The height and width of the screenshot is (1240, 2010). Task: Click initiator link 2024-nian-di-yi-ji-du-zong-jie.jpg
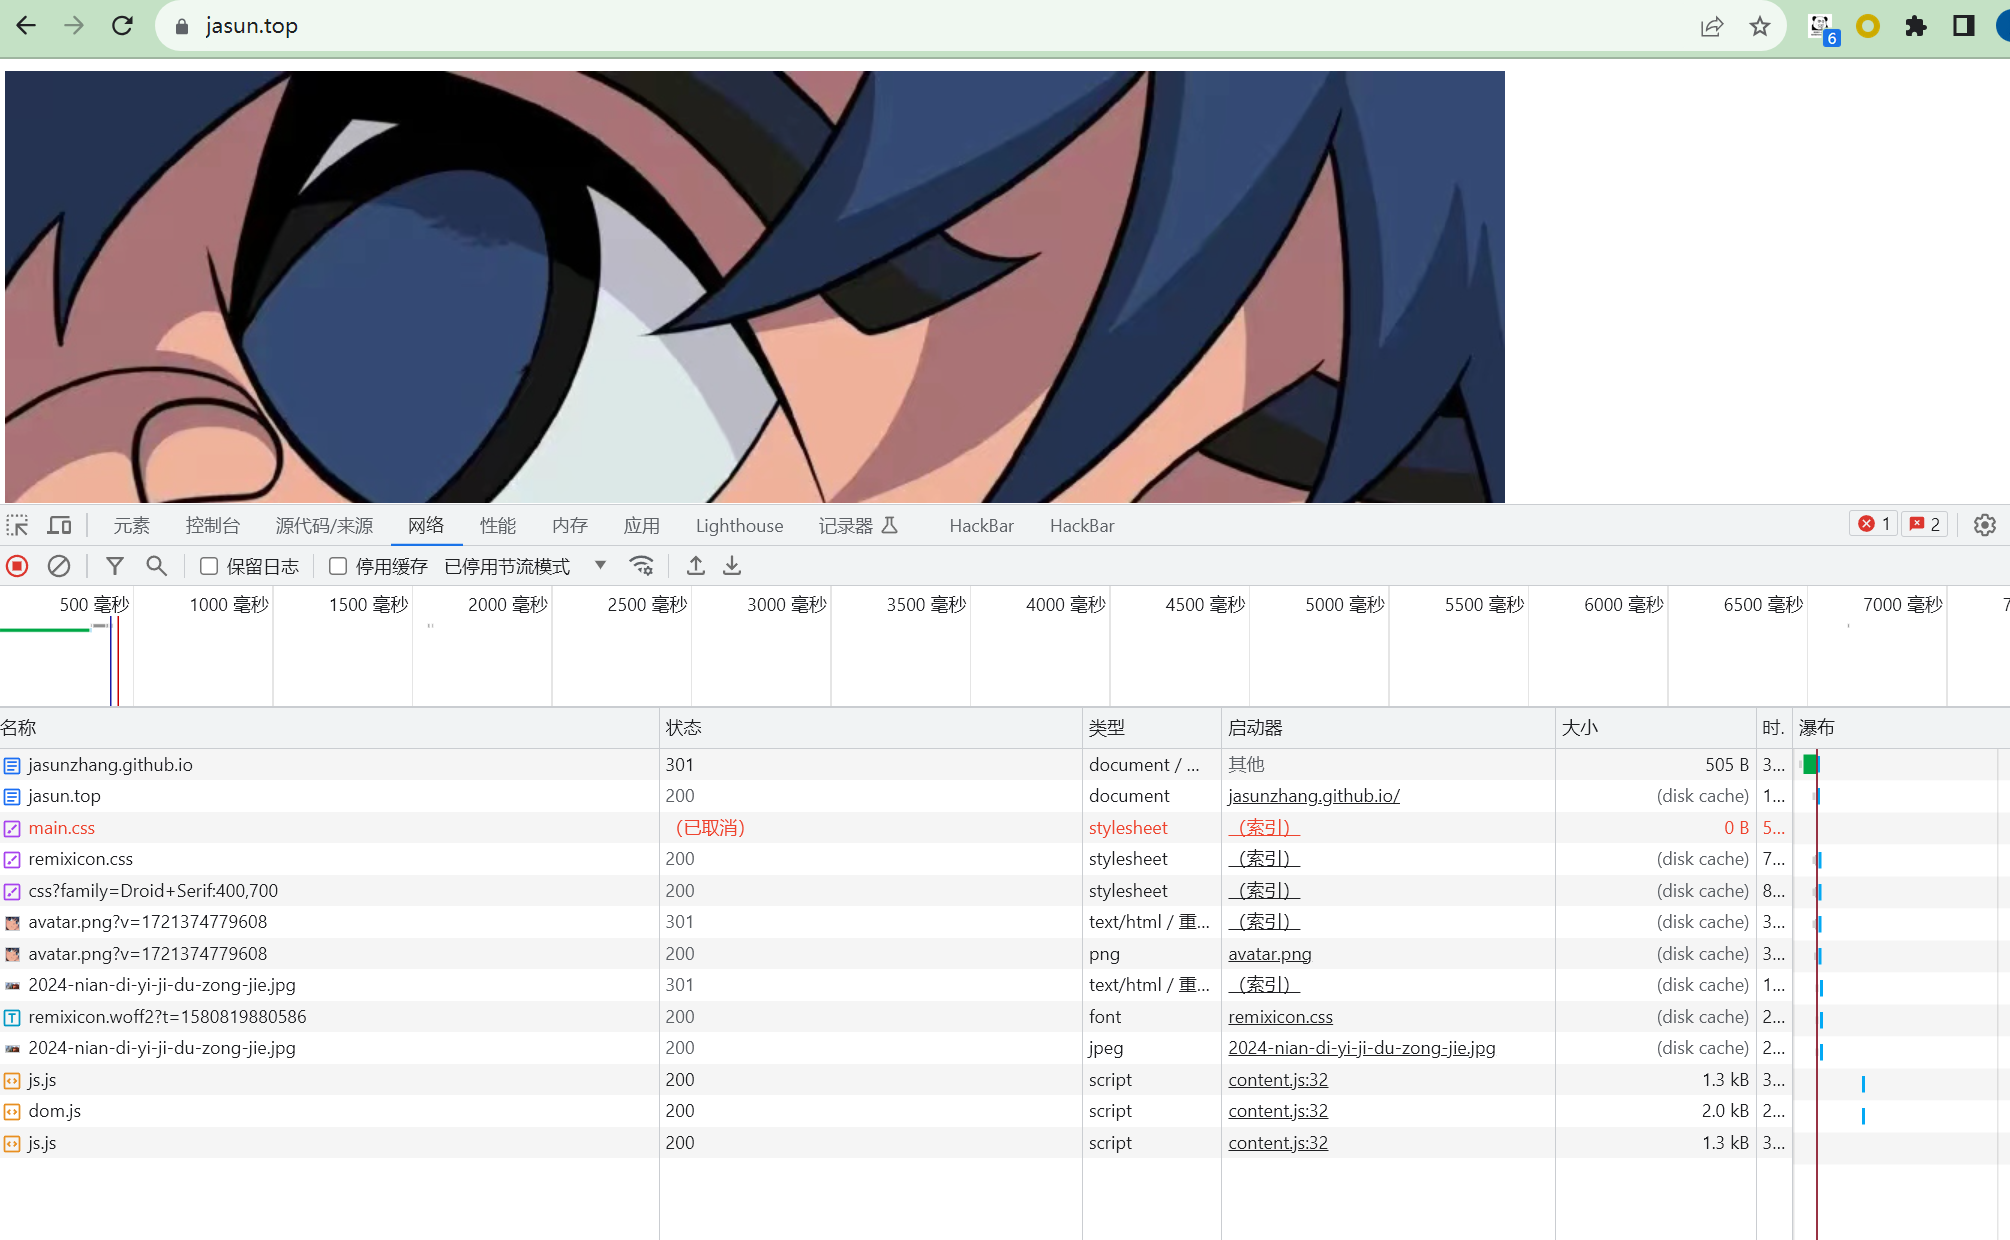click(1362, 1048)
